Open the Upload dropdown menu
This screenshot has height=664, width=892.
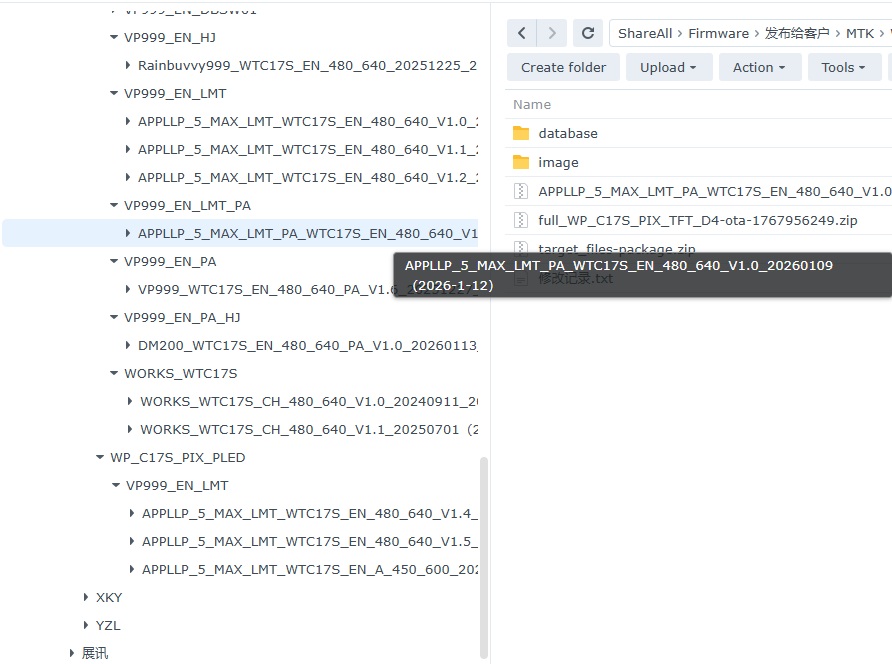pyautogui.click(x=669, y=67)
